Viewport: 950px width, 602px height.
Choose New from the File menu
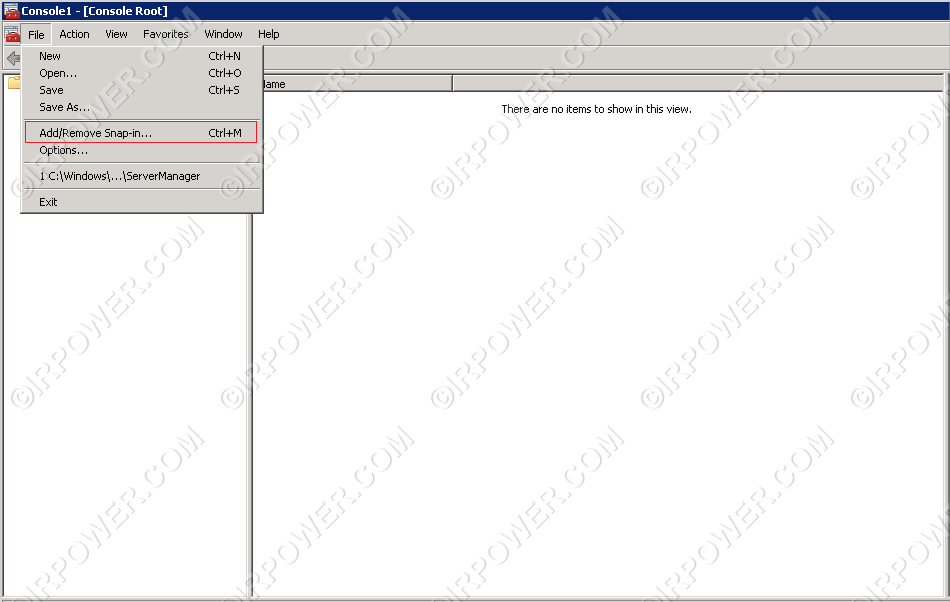click(x=50, y=56)
